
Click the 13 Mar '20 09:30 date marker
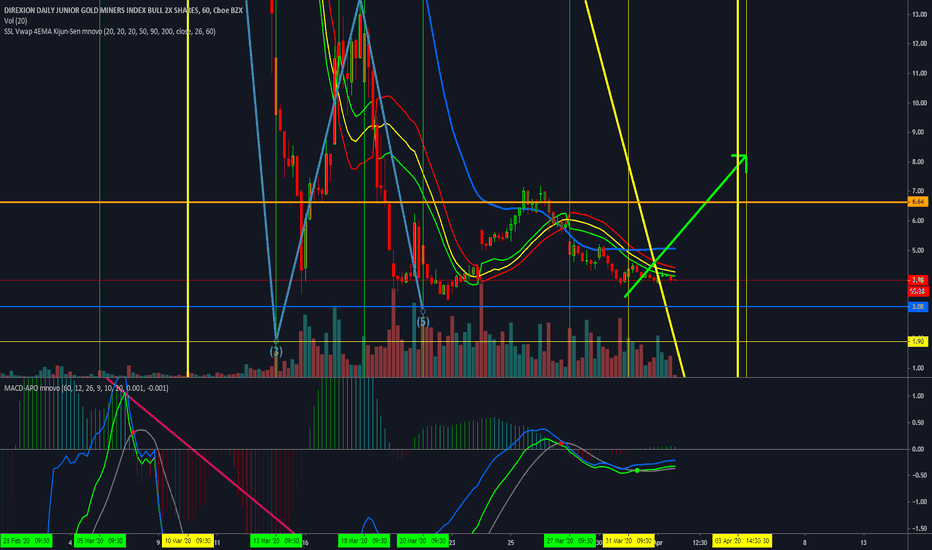[276, 541]
